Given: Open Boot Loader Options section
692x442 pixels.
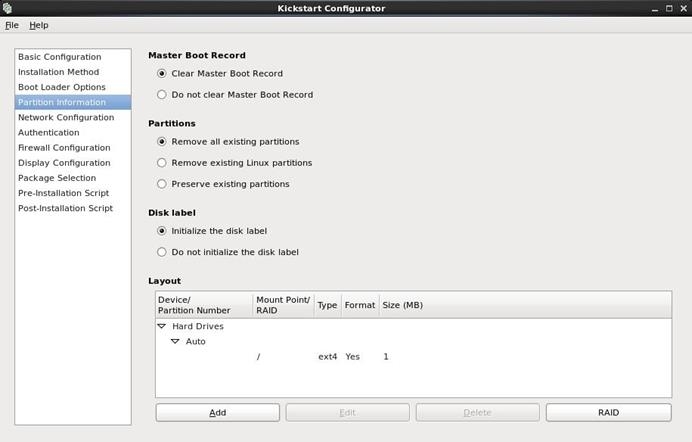Looking at the screenshot, I should pyautogui.click(x=73, y=87).
